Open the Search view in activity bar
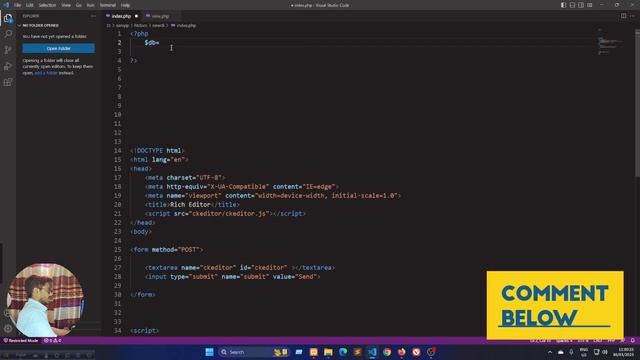The height and width of the screenshot is (360, 640). click(8, 34)
